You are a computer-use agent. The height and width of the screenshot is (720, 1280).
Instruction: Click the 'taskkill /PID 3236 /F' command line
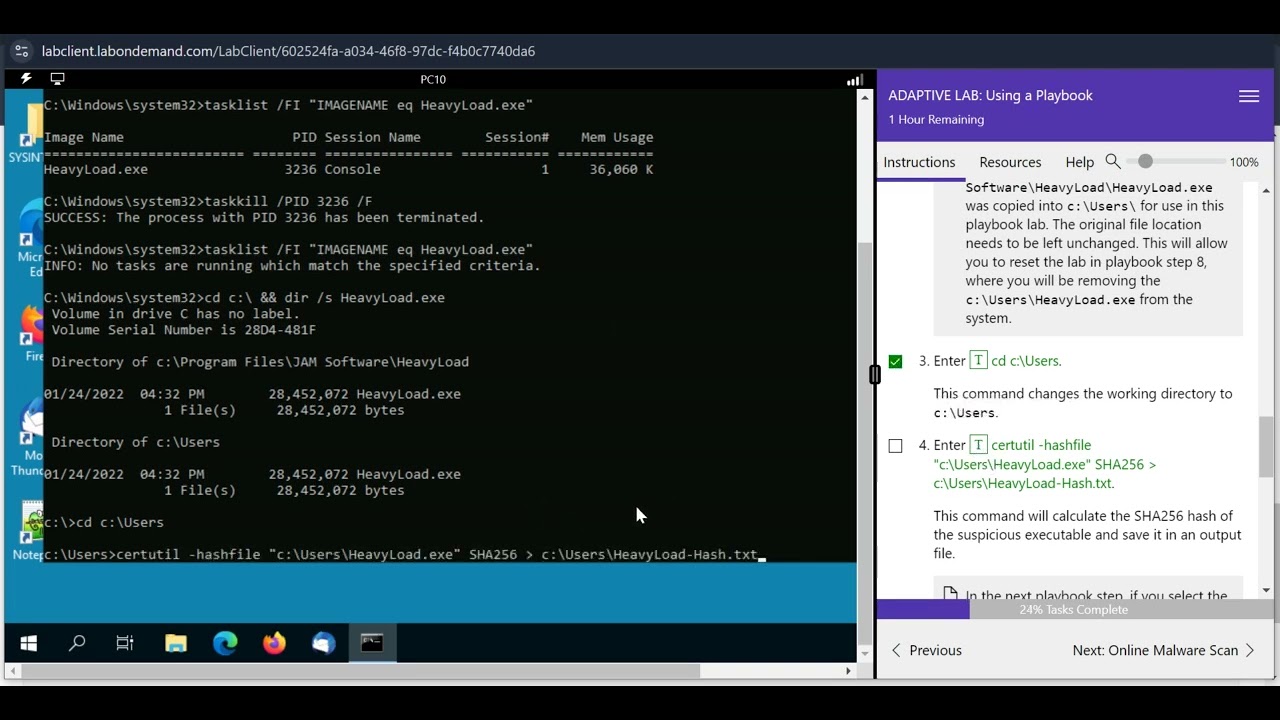point(208,201)
